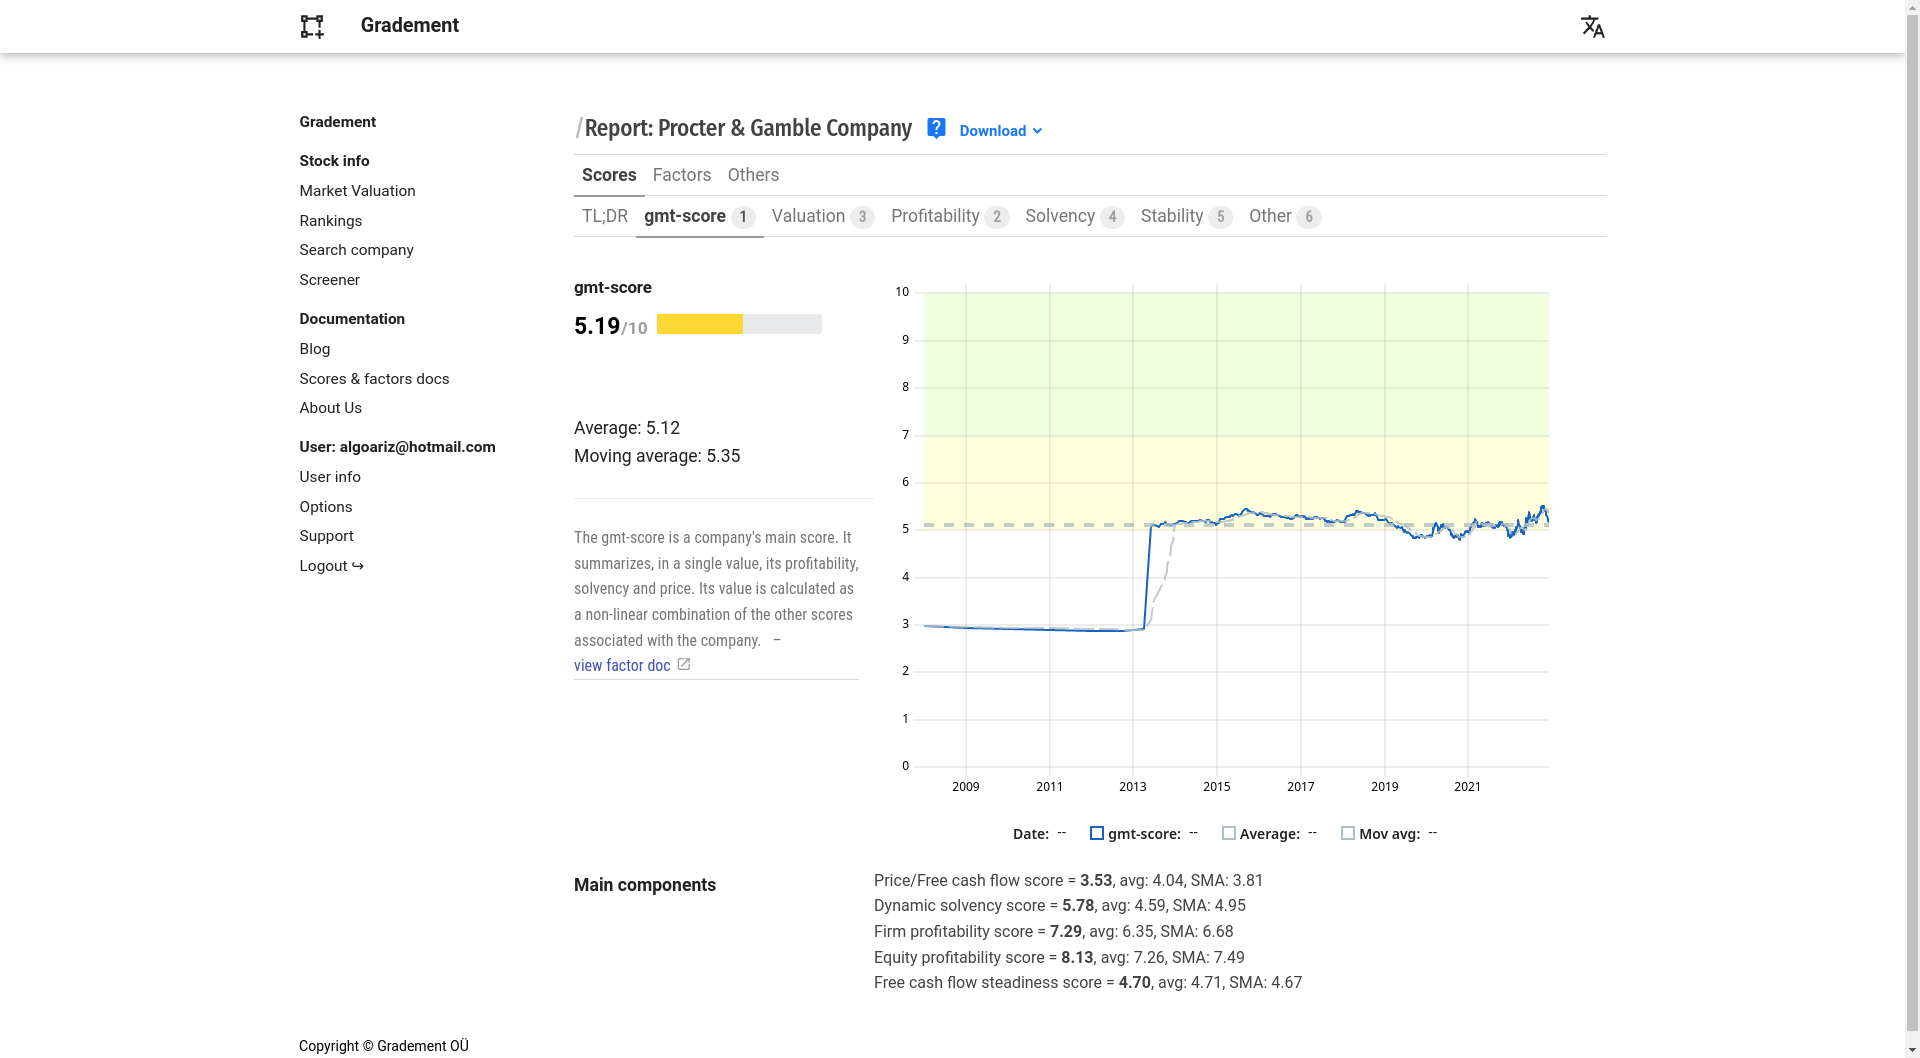Viewport: 1920px width, 1058px height.
Task: Open the Profitability 2 sub-tab
Action: pyautogui.click(x=950, y=216)
